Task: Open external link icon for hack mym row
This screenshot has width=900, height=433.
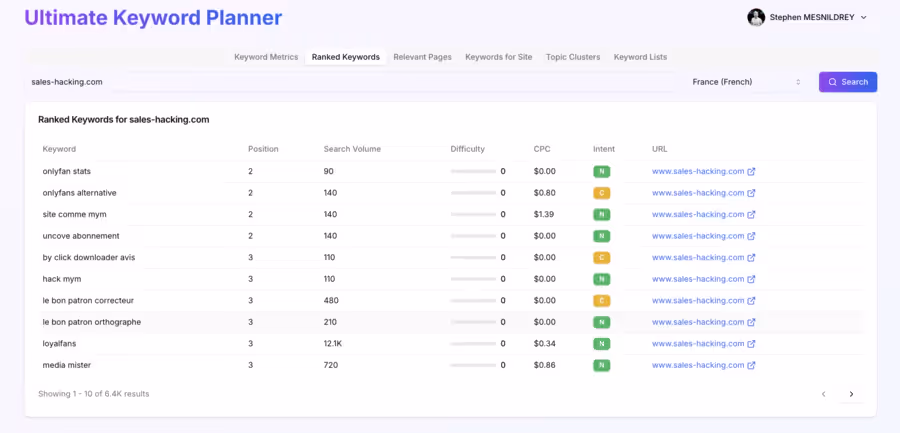Action: click(x=751, y=279)
